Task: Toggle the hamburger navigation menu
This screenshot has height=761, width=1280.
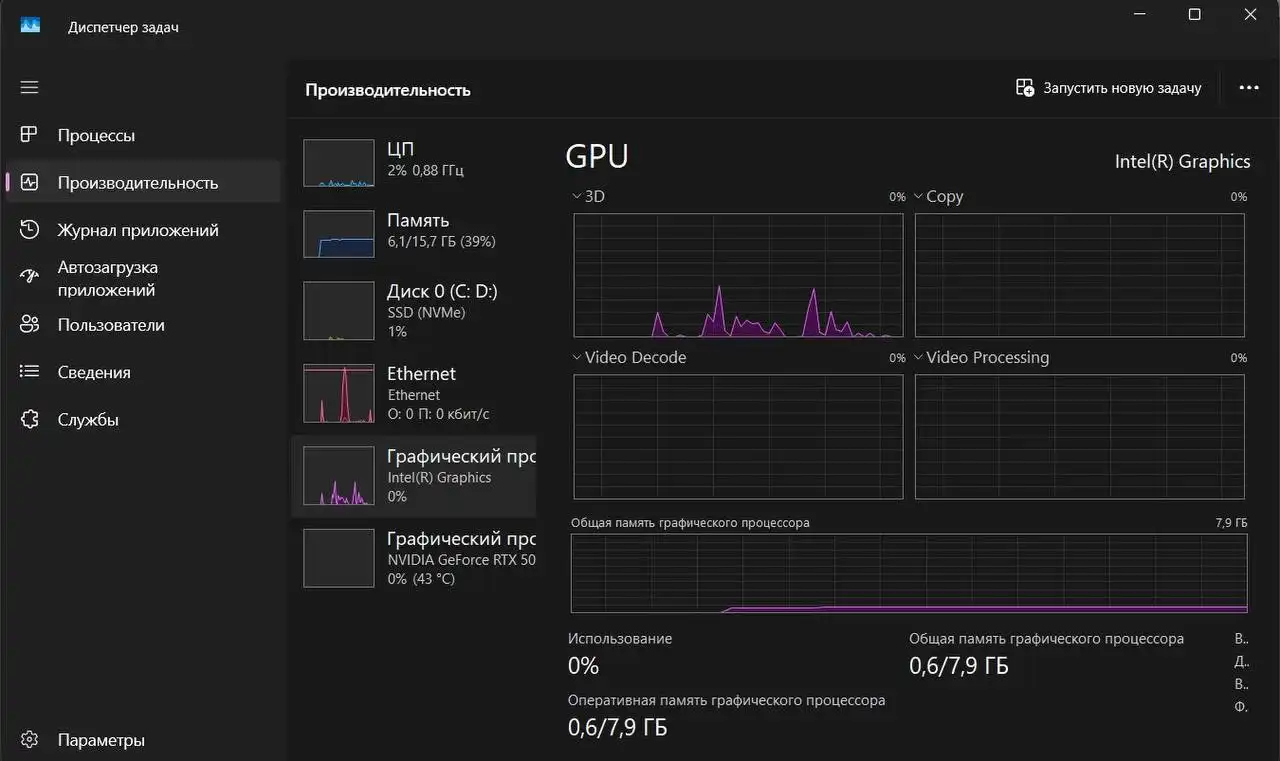Action: 29,88
